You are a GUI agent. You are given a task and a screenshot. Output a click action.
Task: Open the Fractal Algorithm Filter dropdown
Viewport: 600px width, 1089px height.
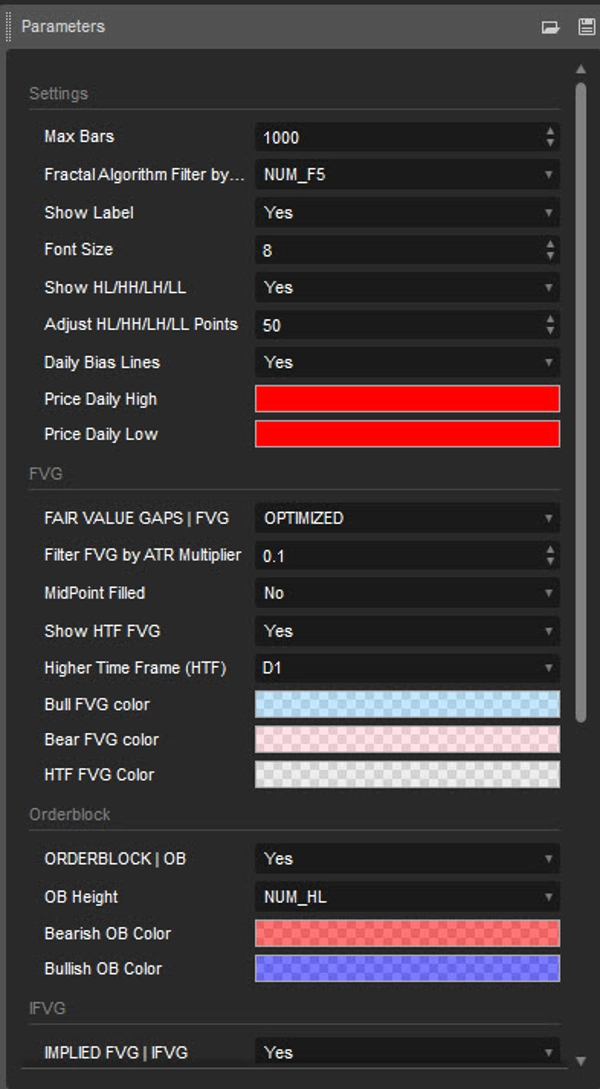(x=405, y=175)
